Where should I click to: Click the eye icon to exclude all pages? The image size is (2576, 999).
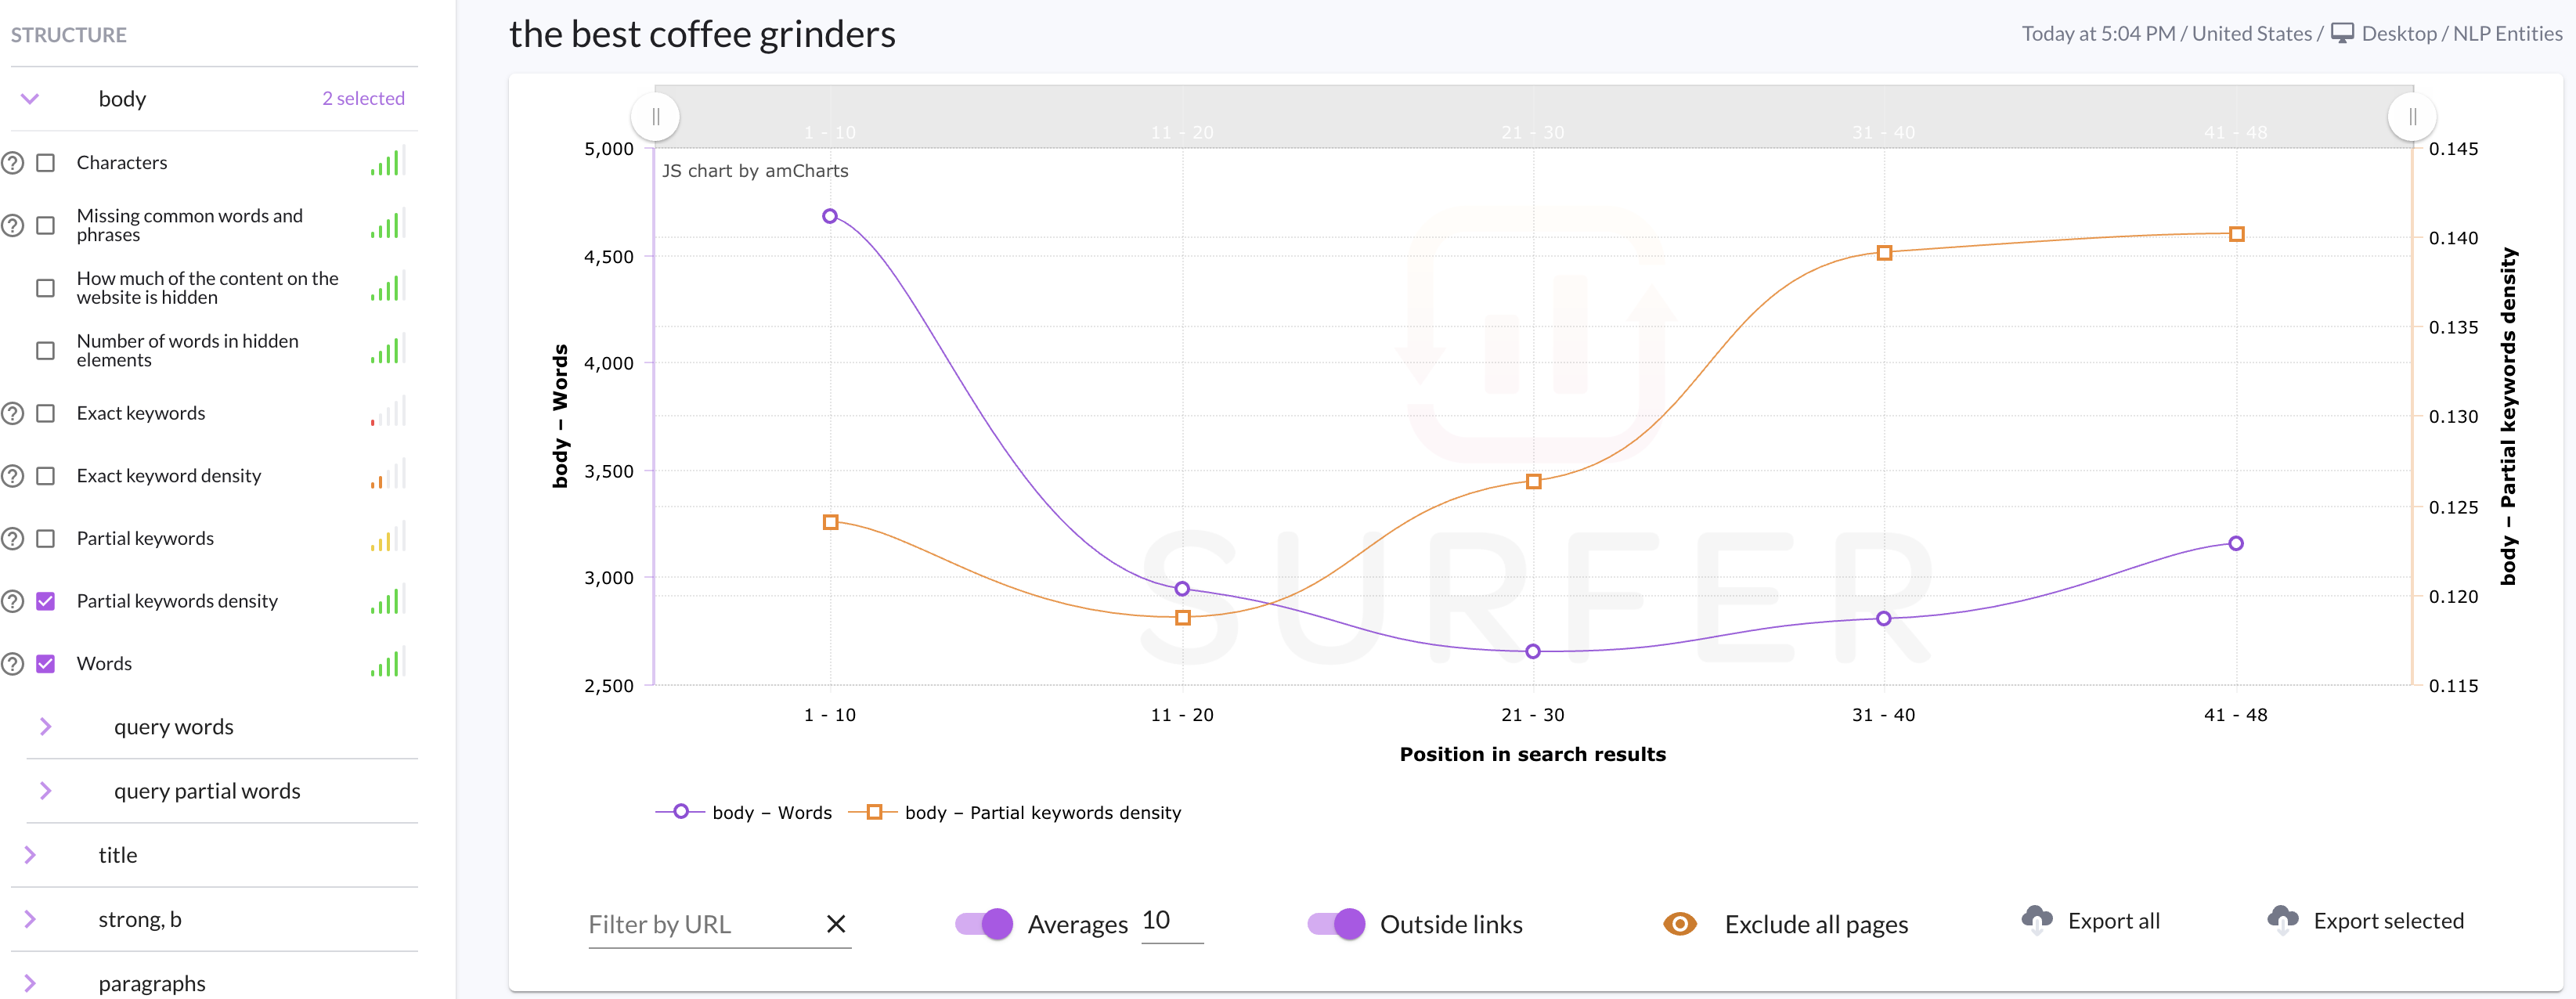click(x=1679, y=924)
